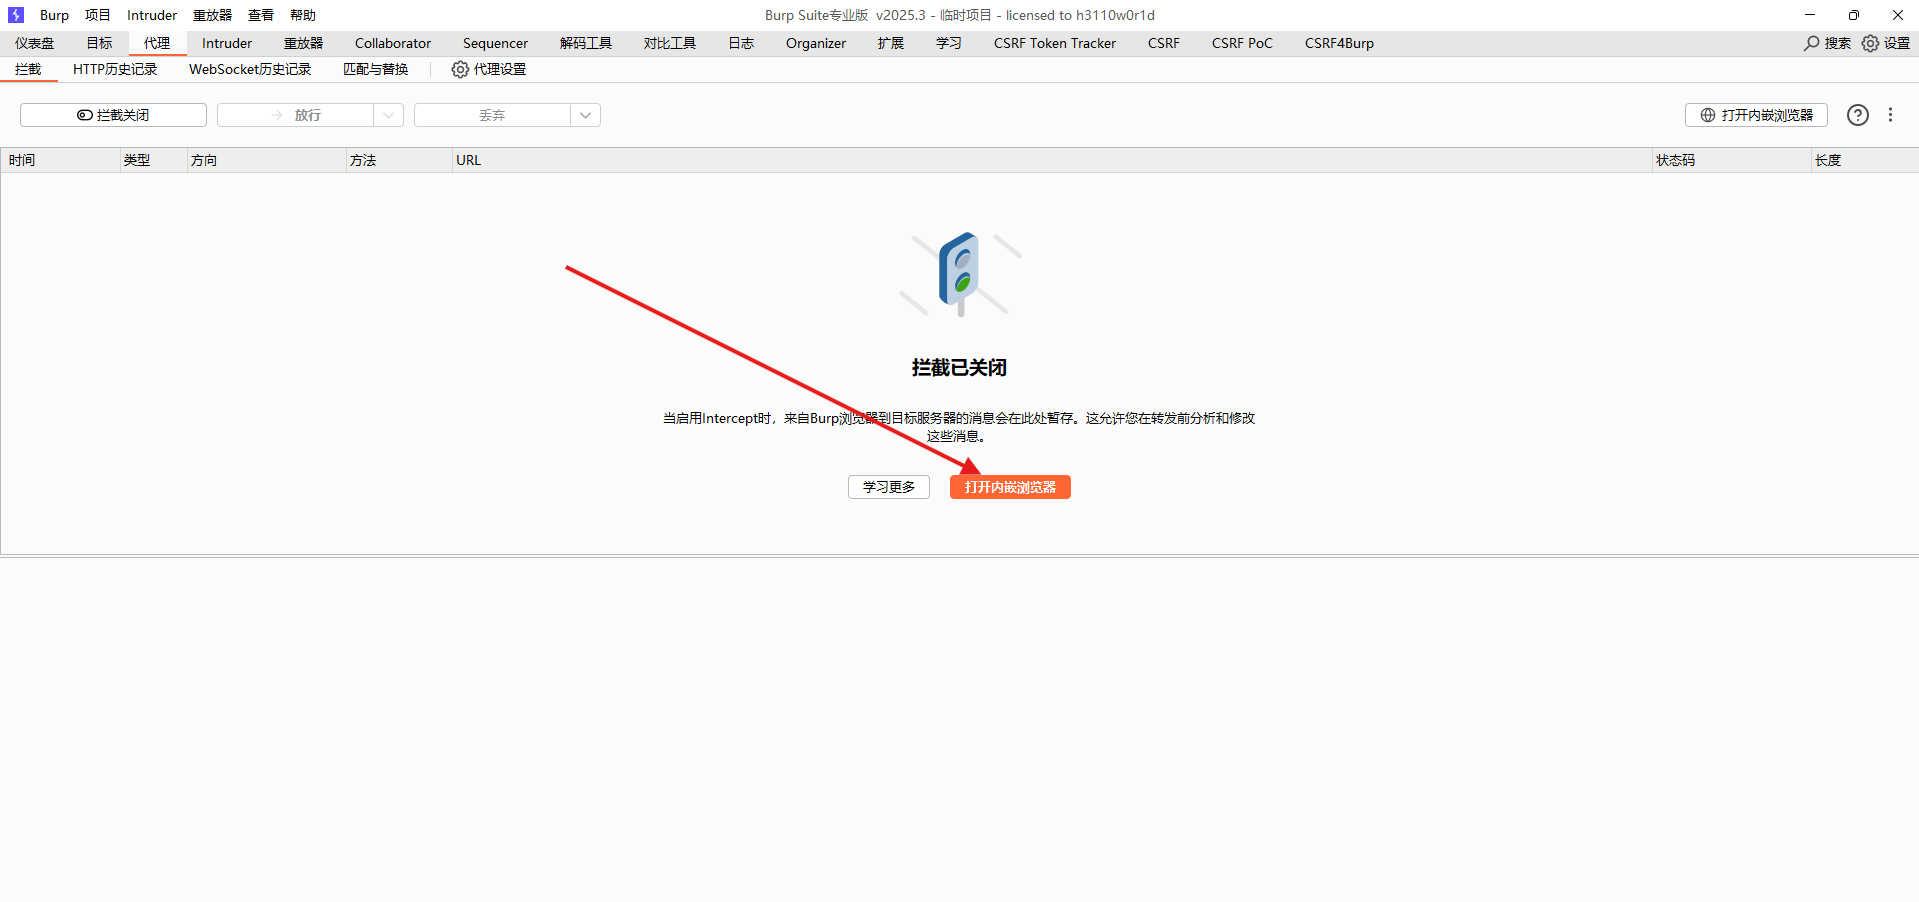Restore down the Burp Suite window

pyautogui.click(x=1853, y=15)
